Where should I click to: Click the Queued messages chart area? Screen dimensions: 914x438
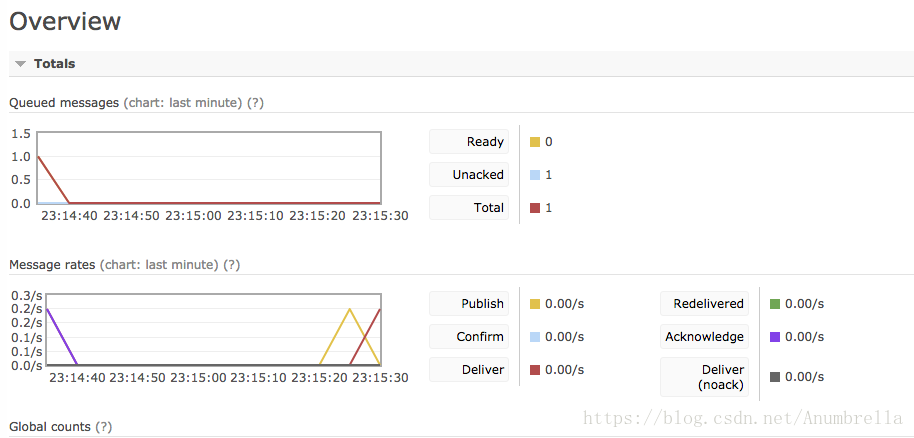point(209,168)
